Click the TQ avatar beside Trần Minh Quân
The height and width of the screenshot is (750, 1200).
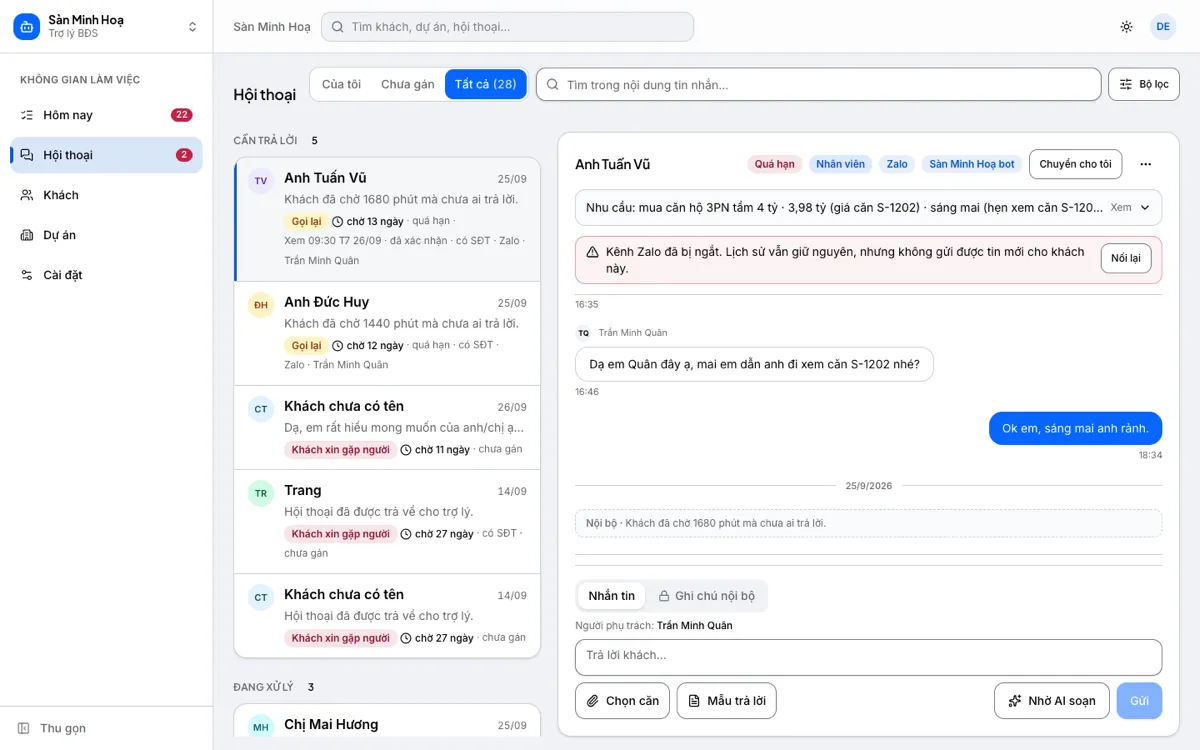(583, 333)
